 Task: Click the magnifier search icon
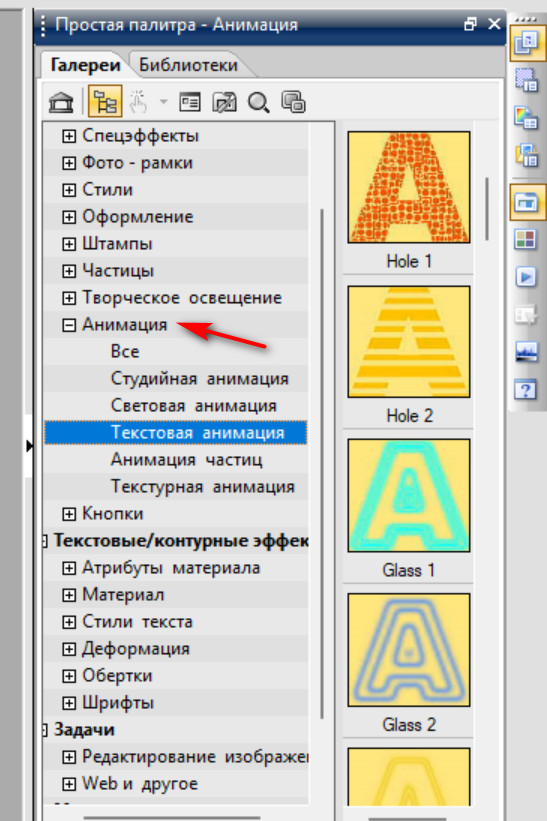pyautogui.click(x=259, y=102)
